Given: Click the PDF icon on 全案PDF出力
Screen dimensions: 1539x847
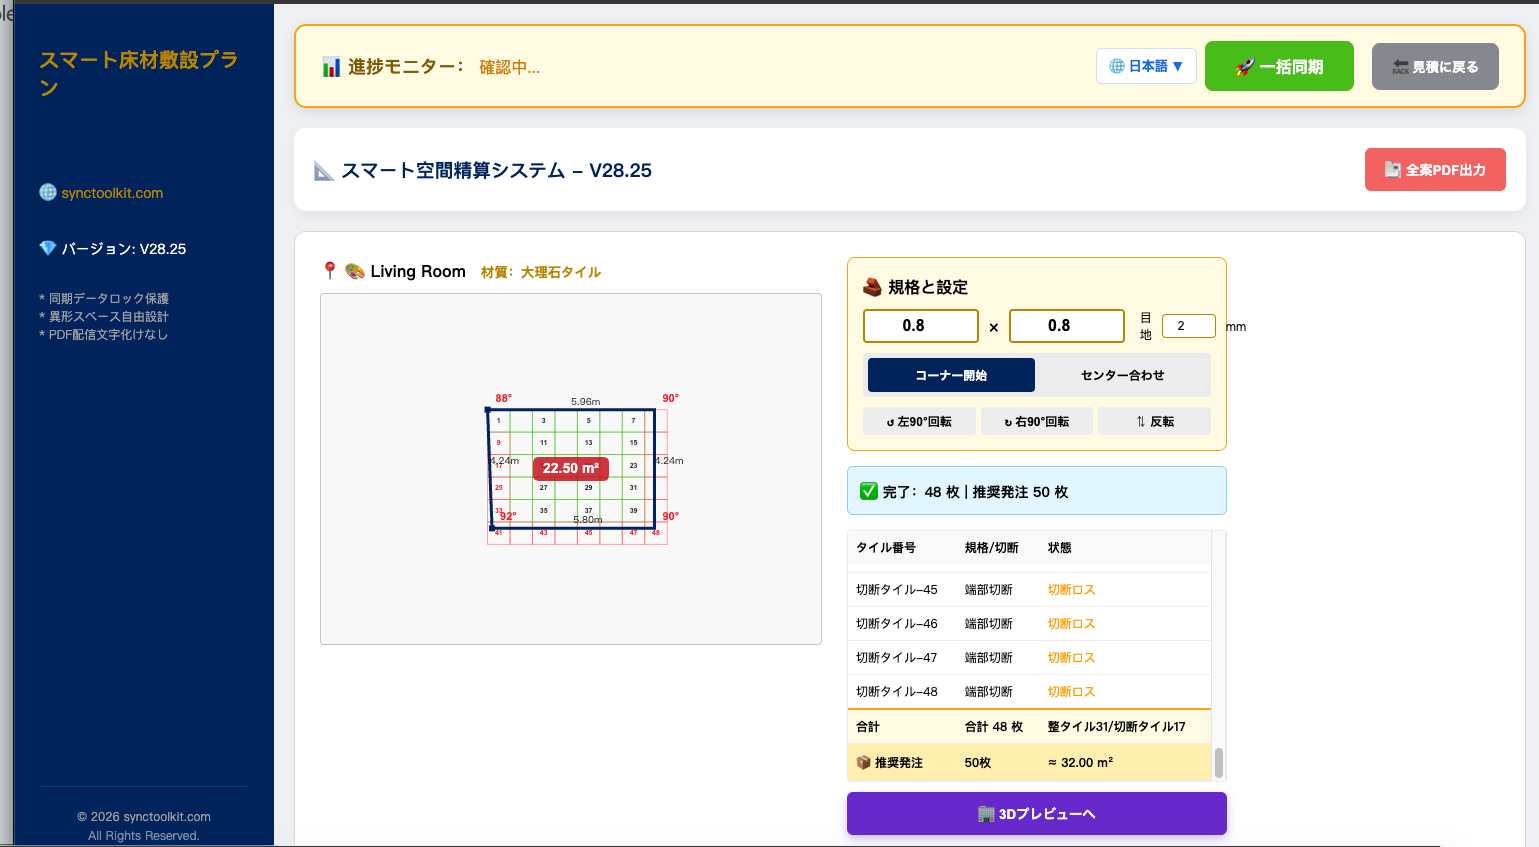Looking at the screenshot, I should tap(1392, 170).
